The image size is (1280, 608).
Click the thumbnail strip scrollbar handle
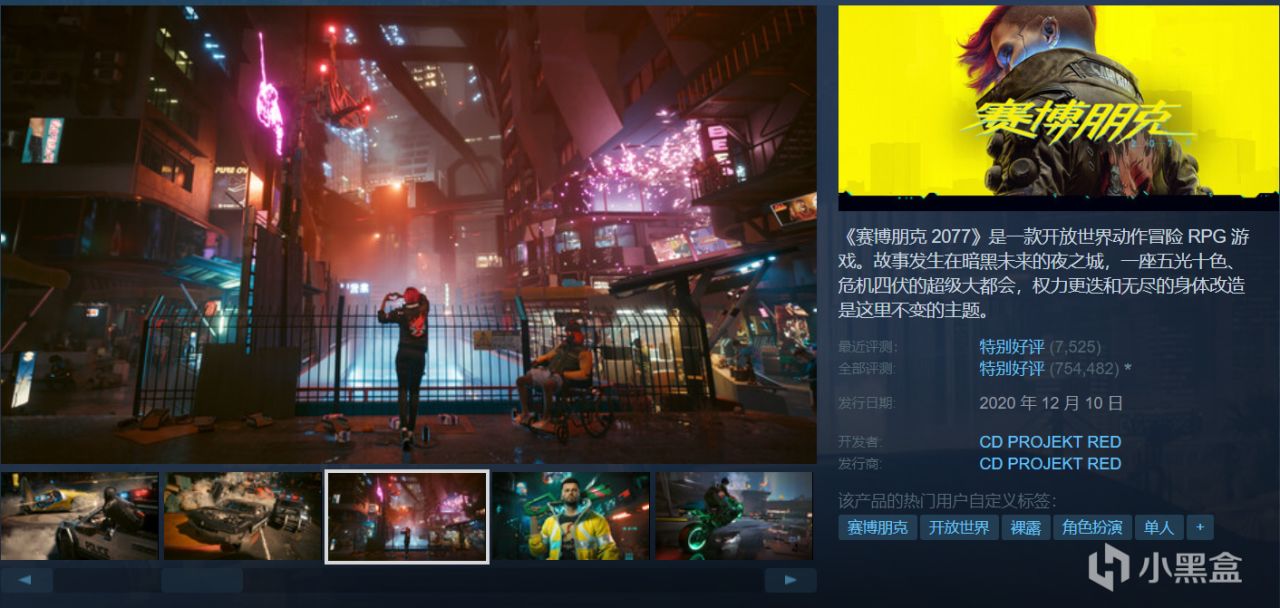202,580
